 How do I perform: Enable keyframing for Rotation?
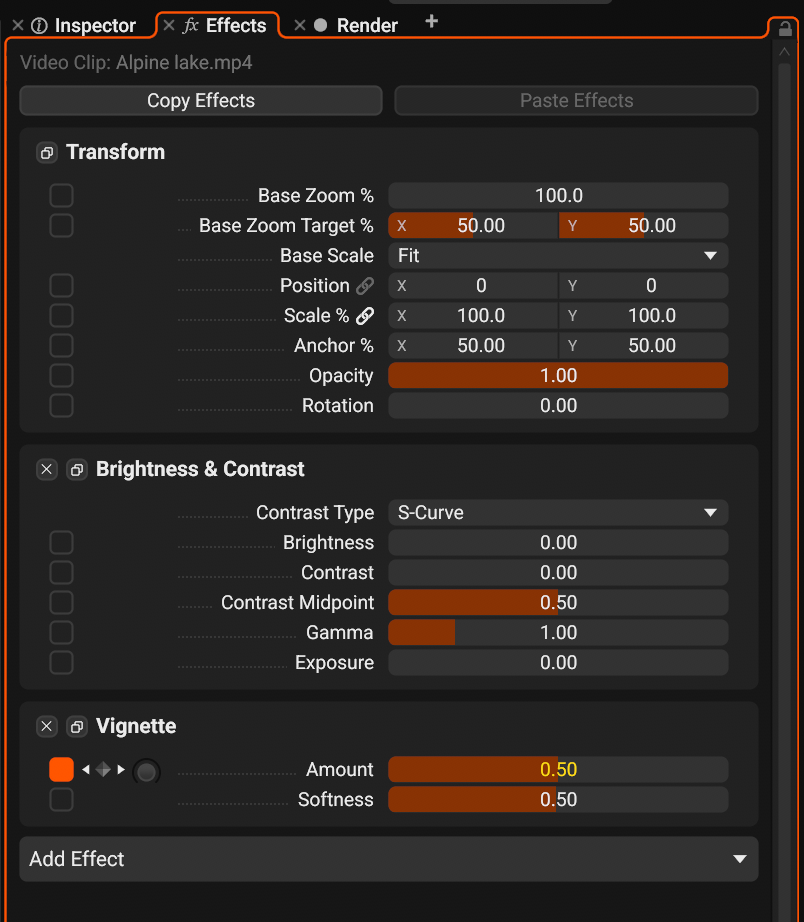click(x=61, y=405)
